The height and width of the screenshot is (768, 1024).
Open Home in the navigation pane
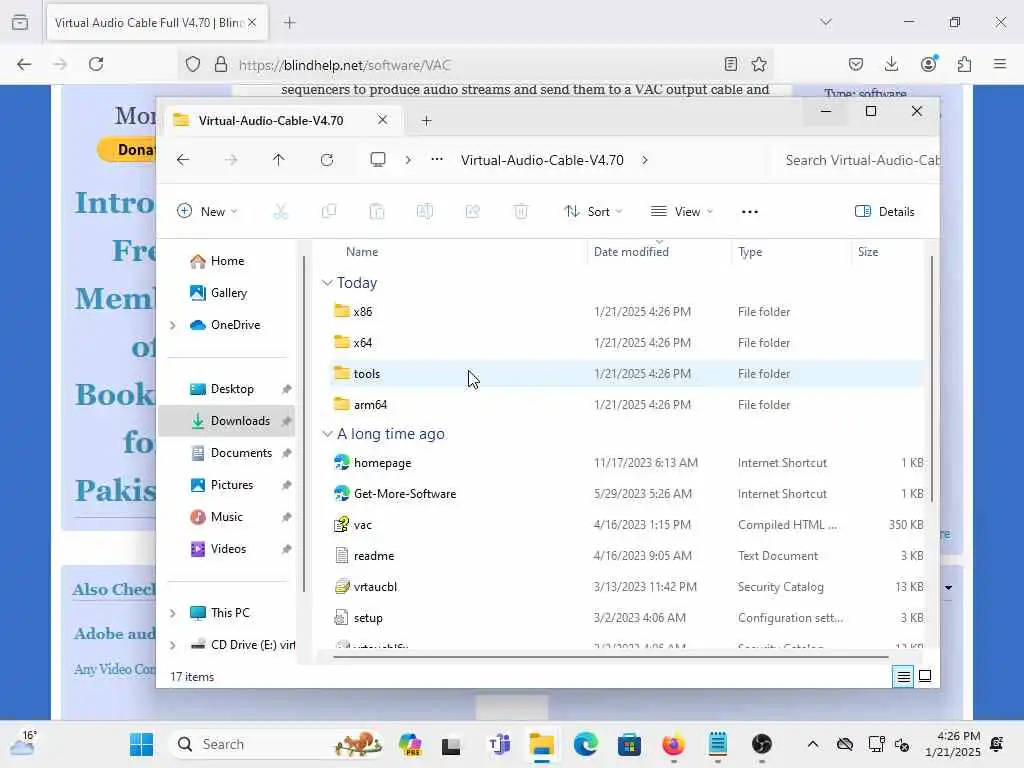click(x=227, y=261)
